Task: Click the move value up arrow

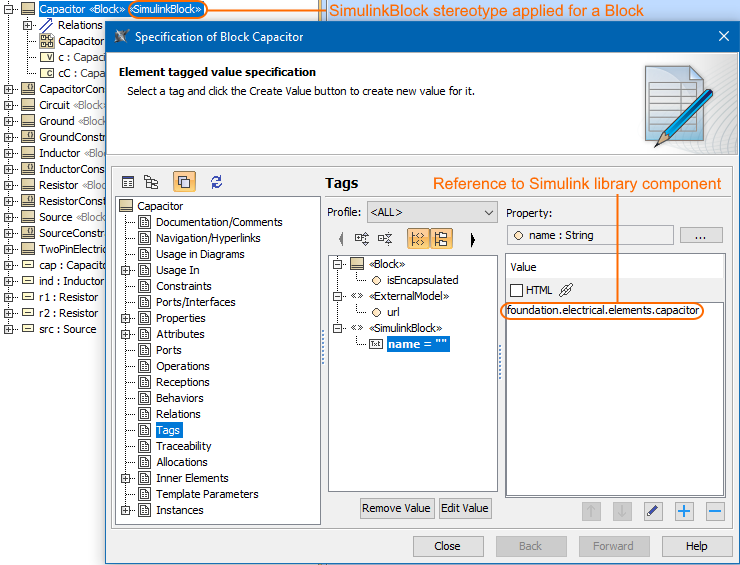Action: pos(591,511)
